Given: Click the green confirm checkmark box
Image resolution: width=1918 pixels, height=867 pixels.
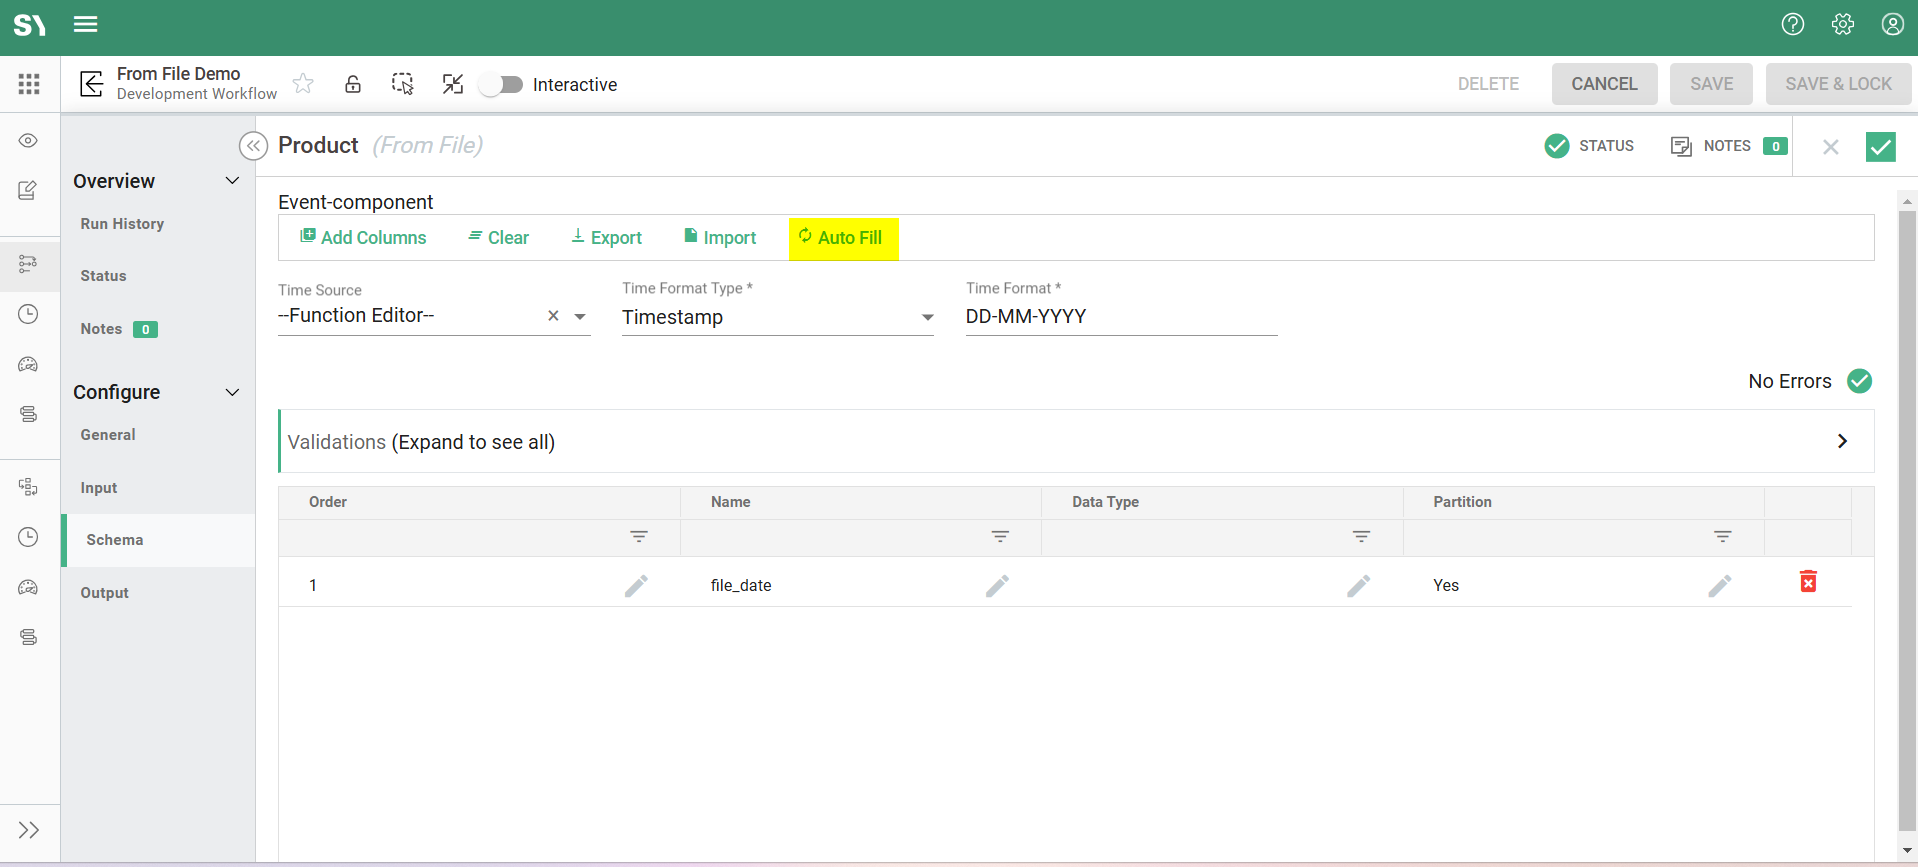Looking at the screenshot, I should pos(1880,147).
